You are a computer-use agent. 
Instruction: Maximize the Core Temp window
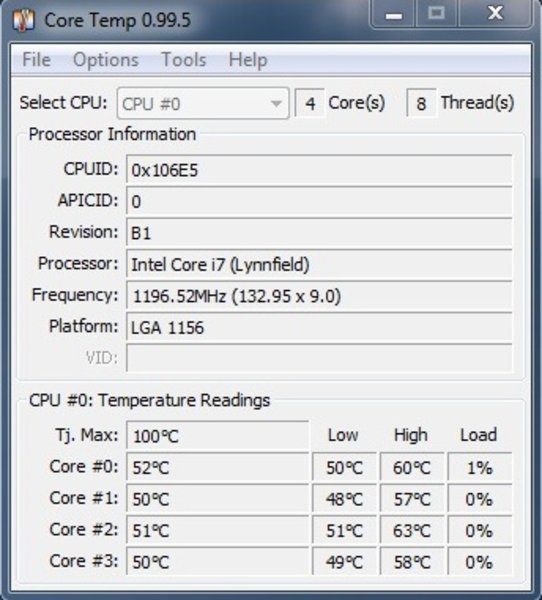coord(436,14)
